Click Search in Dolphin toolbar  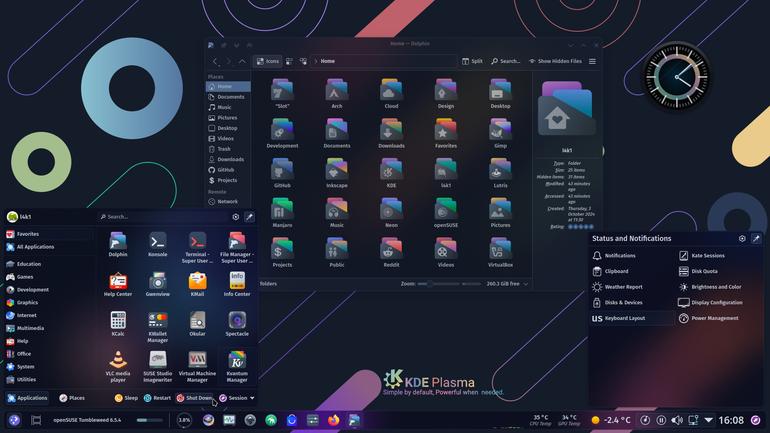505,61
